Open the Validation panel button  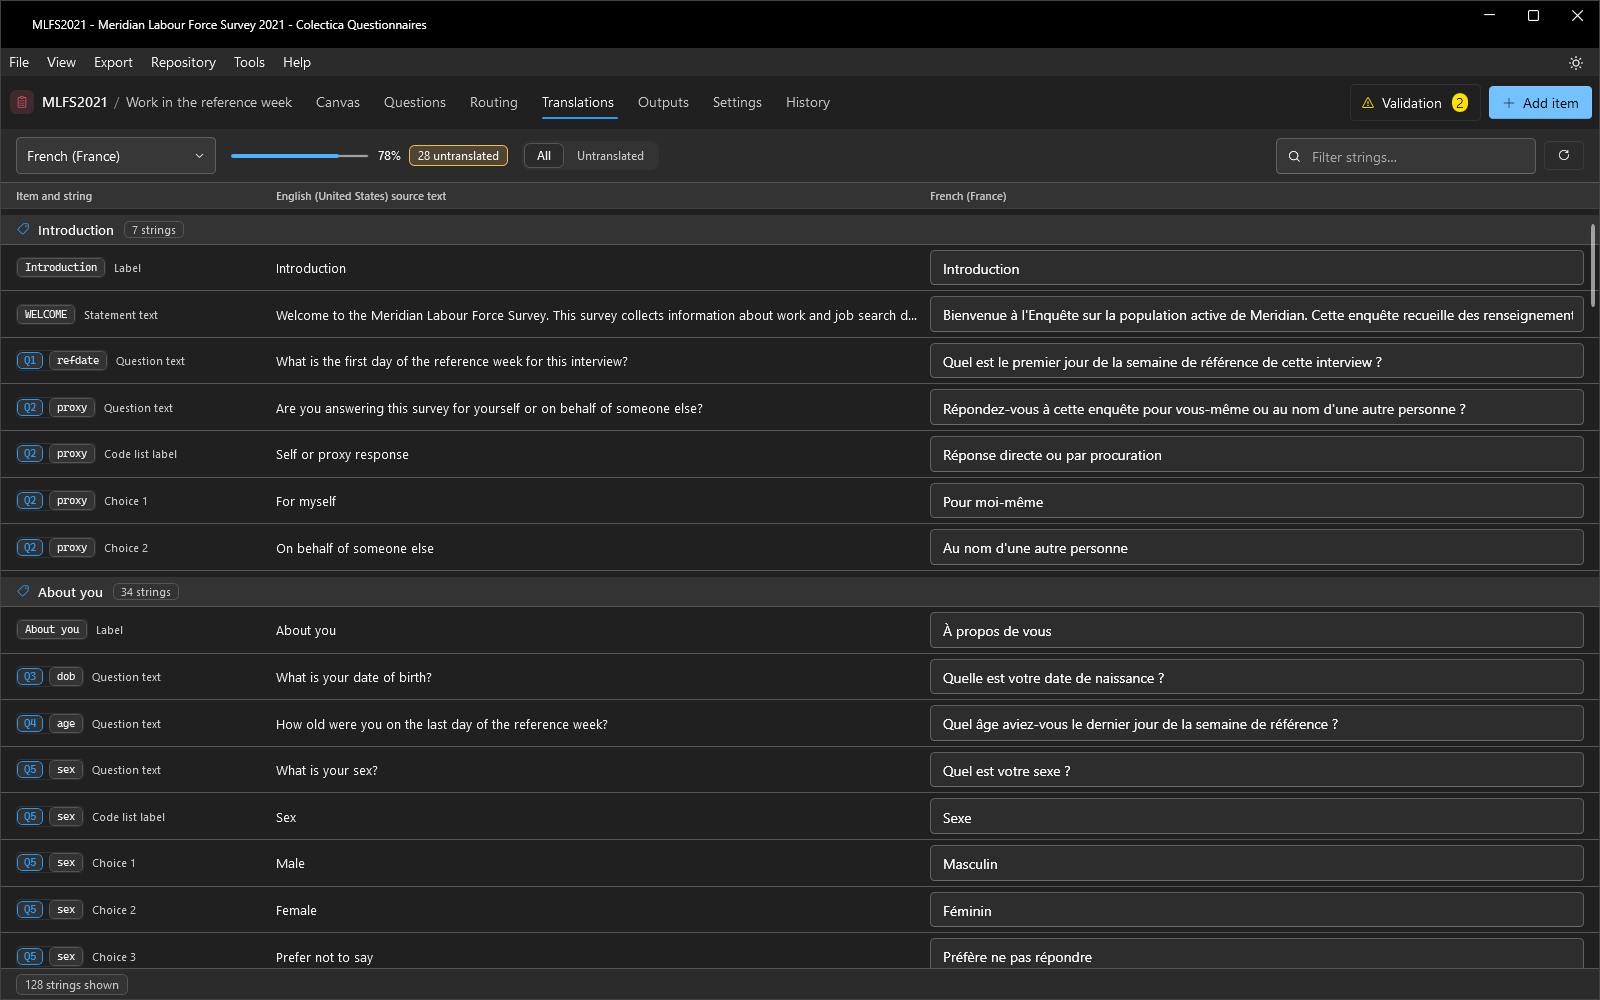1415,103
